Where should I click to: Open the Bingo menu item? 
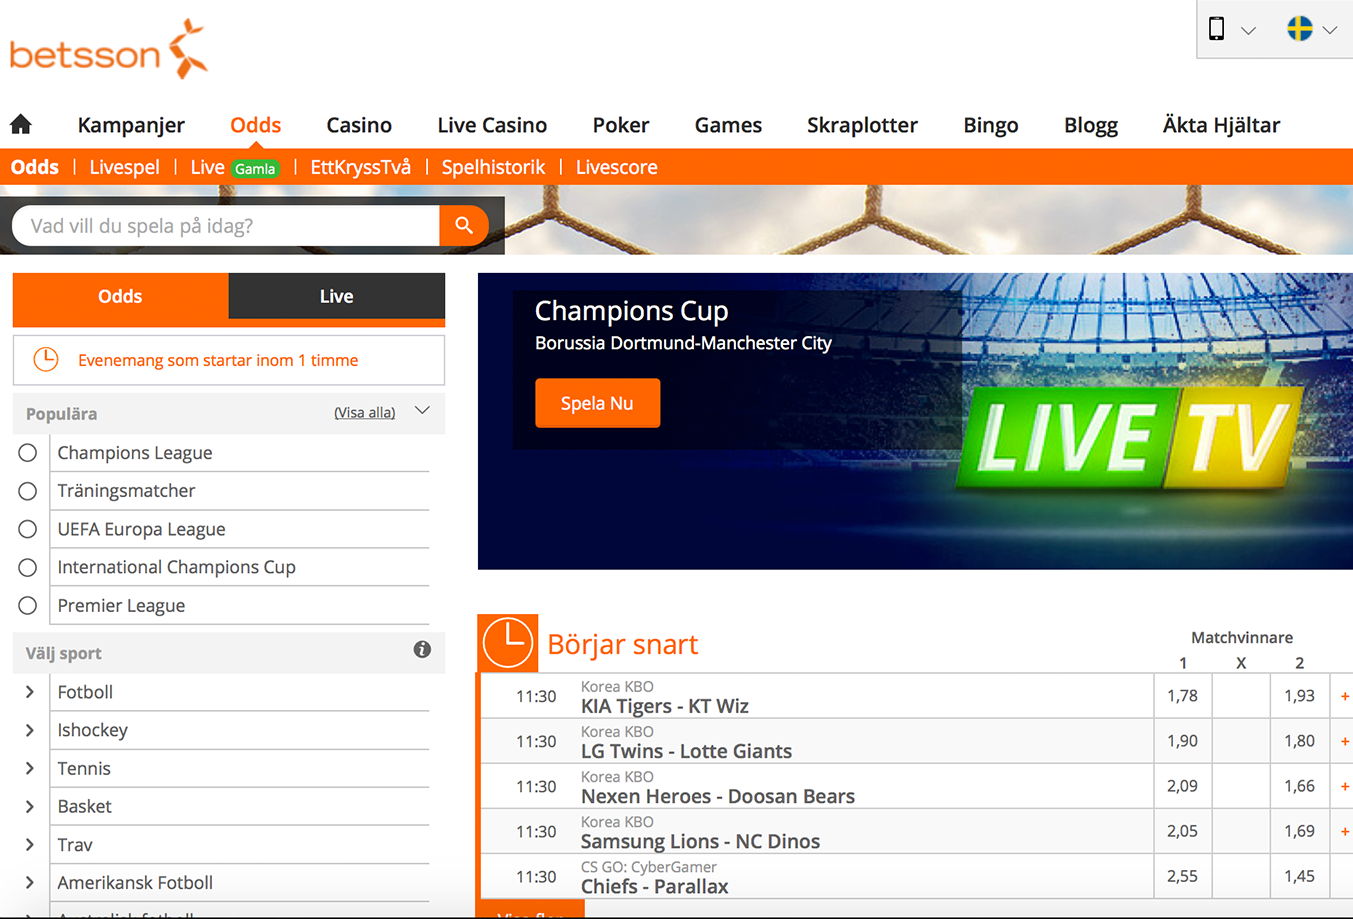point(991,125)
